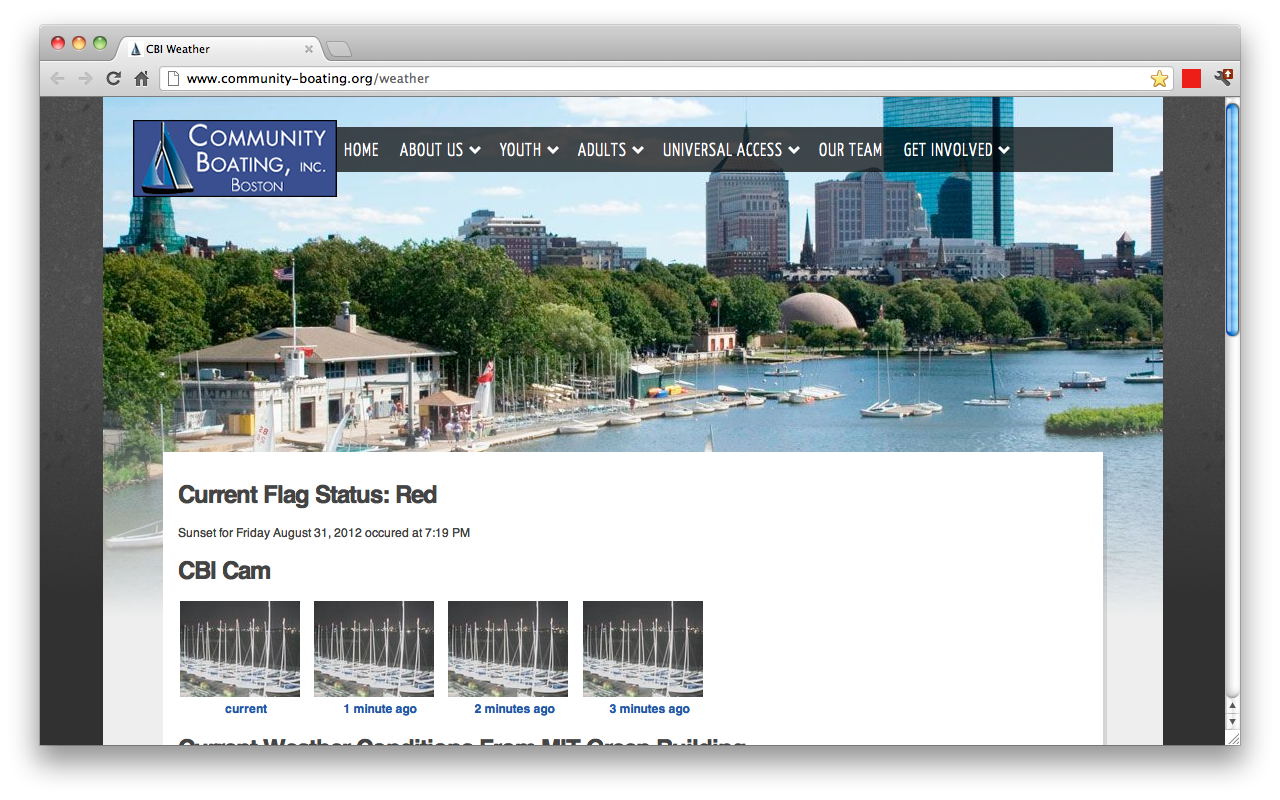Click the vertical scrollbar thumb
Screen dimensions: 1280x800
pyautogui.click(x=1232, y=218)
